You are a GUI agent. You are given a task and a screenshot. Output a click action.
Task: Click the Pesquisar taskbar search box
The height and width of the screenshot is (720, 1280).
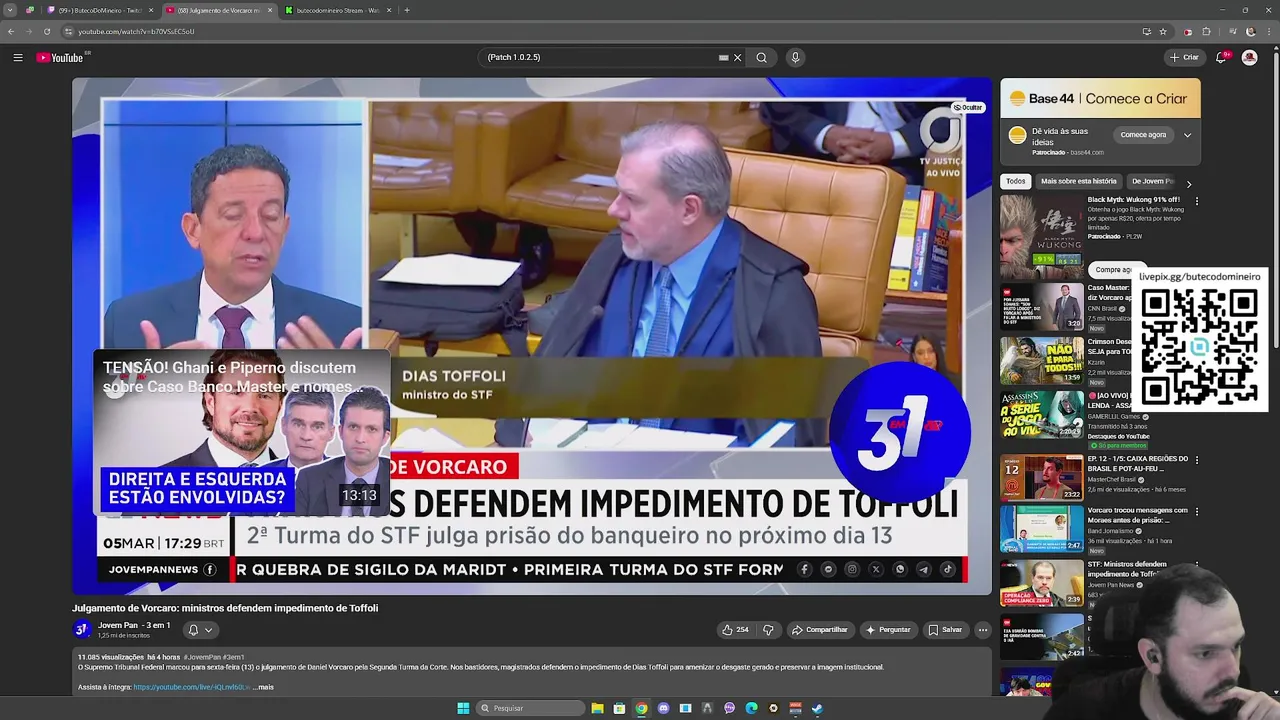pos(529,708)
